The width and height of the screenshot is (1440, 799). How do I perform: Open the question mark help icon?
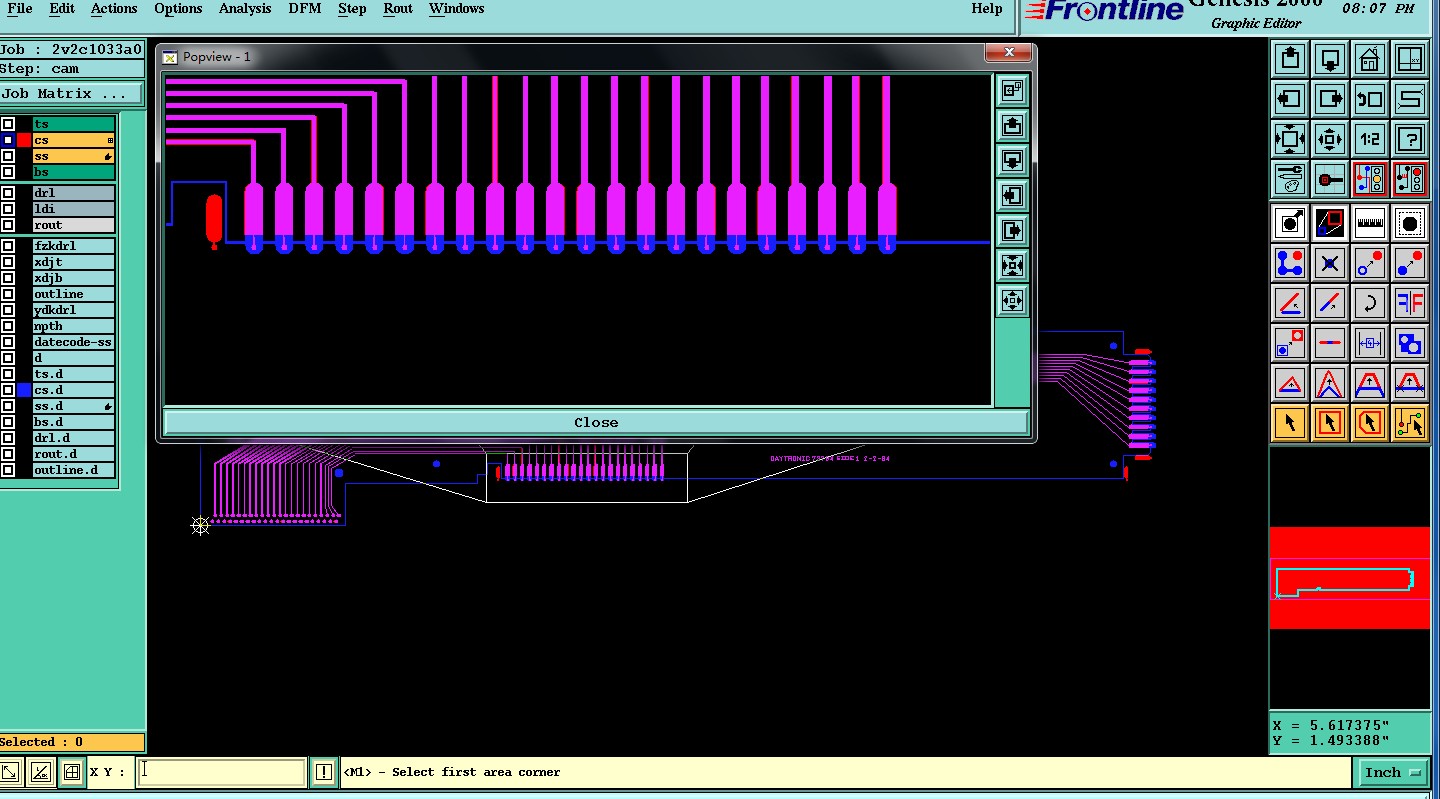point(1410,139)
